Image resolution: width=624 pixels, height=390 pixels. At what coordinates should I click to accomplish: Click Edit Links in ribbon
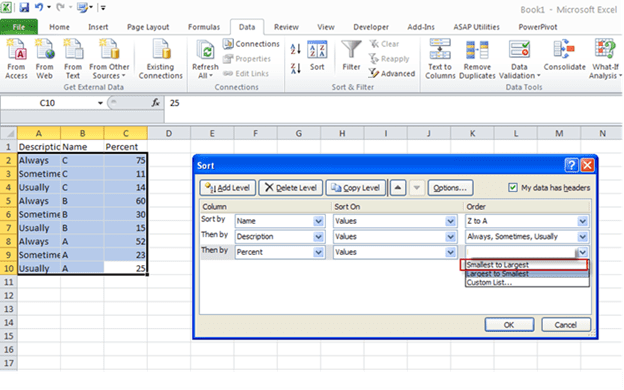(246, 74)
